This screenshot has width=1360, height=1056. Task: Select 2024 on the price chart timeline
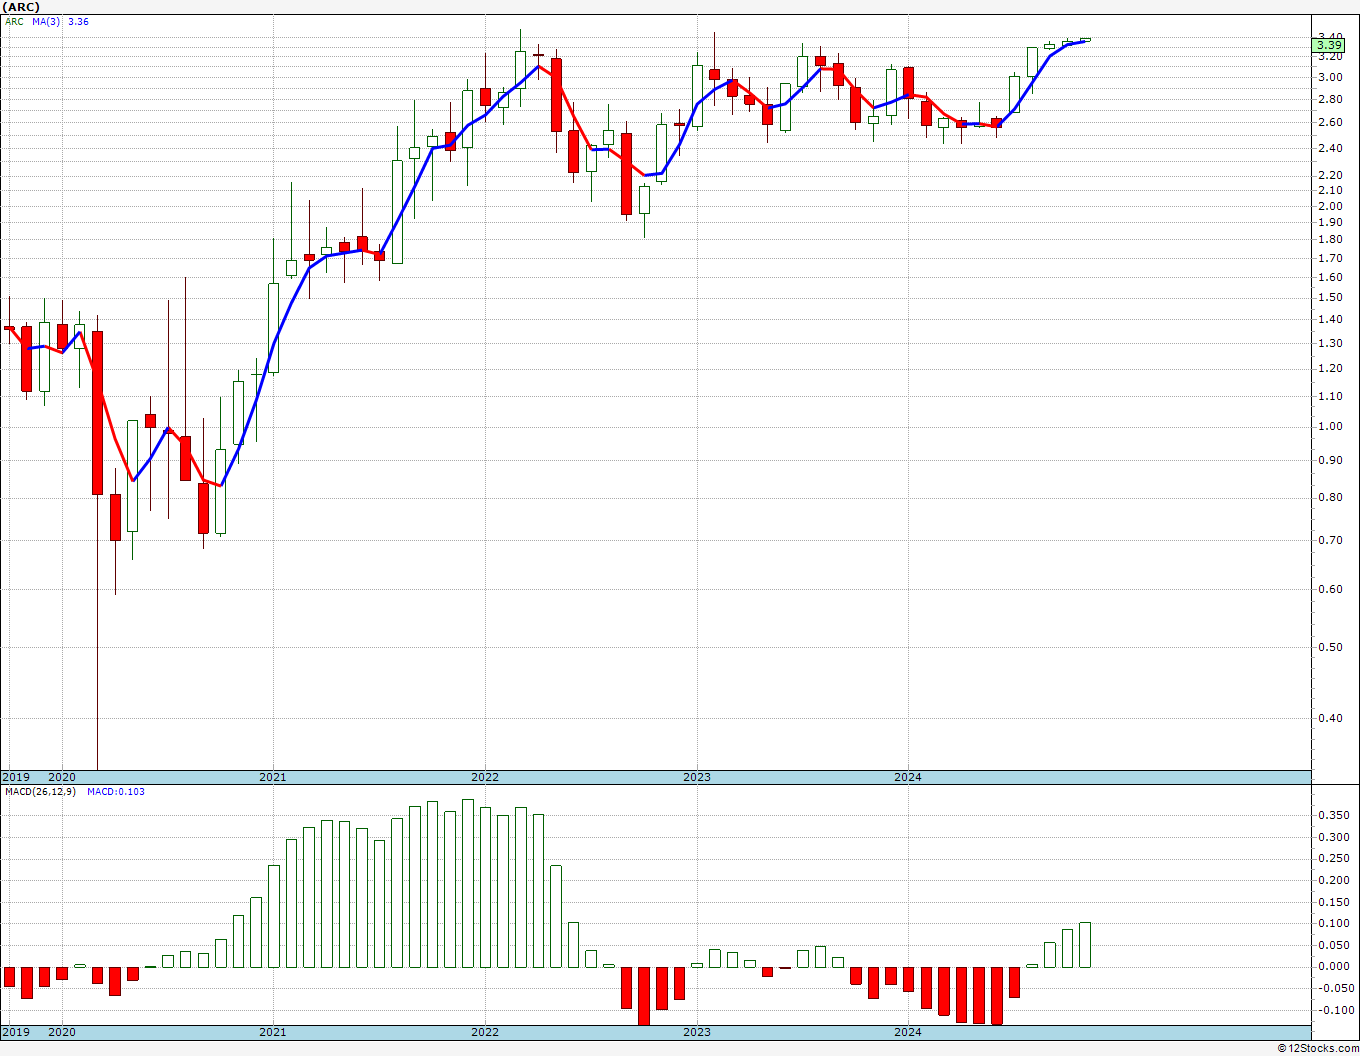[908, 777]
